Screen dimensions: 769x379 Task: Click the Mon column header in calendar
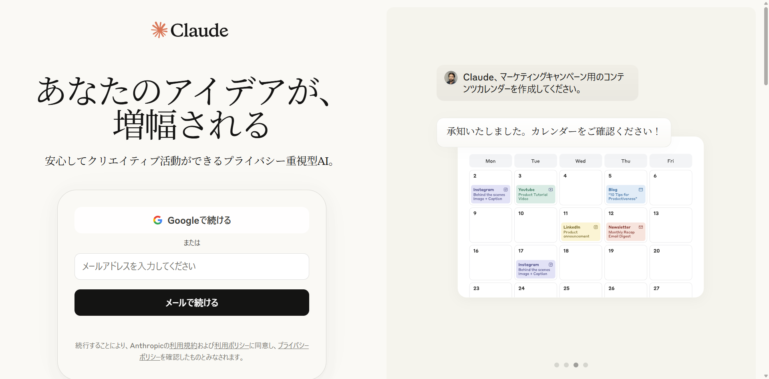click(490, 161)
